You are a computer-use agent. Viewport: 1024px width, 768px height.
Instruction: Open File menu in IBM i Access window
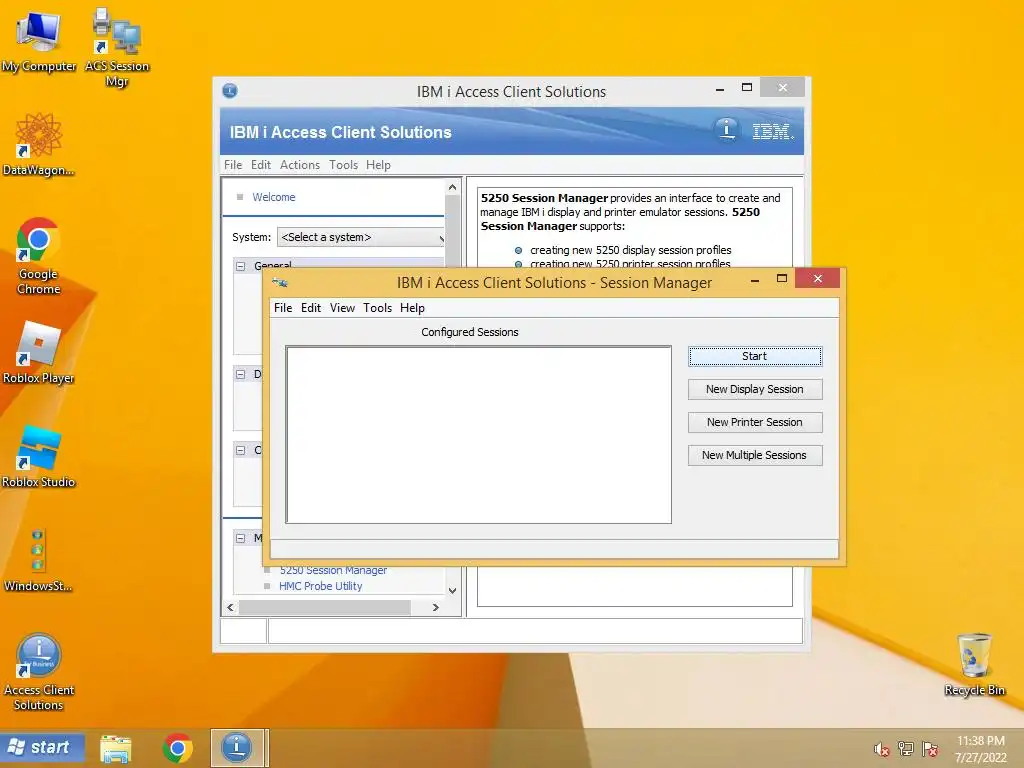pyautogui.click(x=232, y=165)
